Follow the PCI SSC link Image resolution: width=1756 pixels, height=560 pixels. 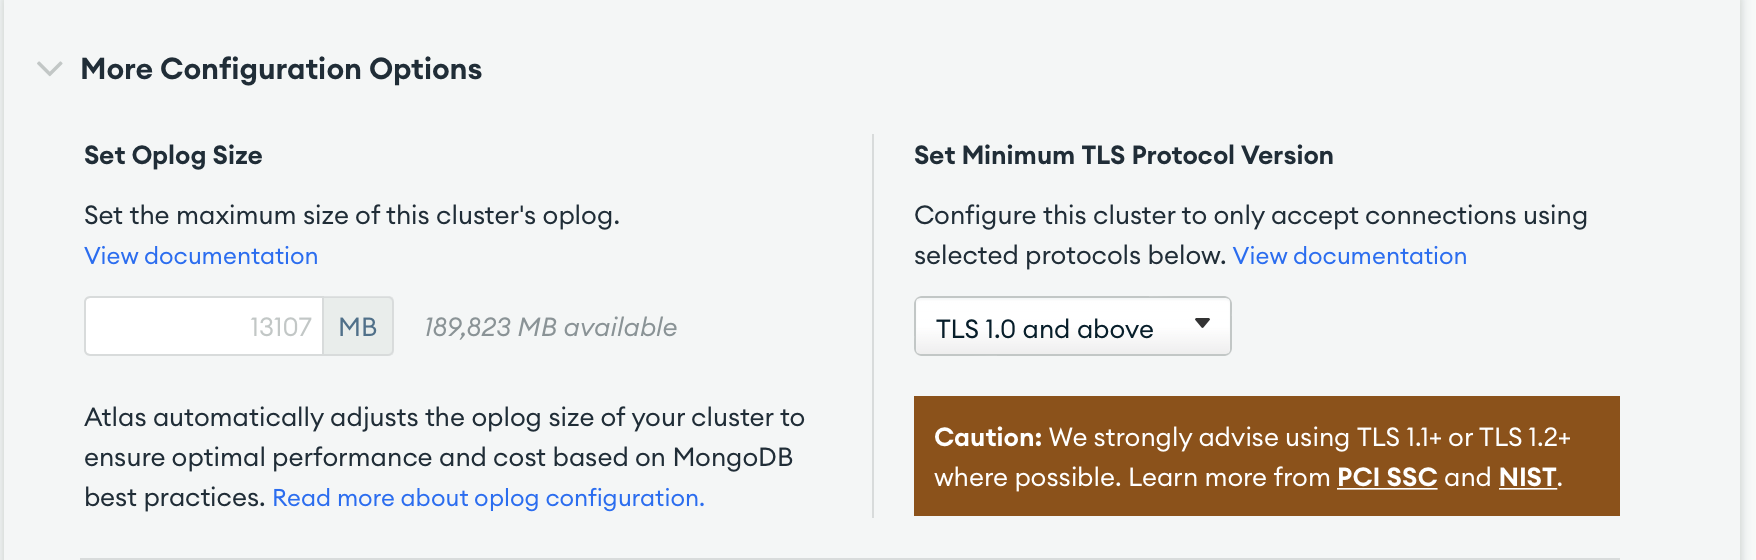coord(1387,478)
